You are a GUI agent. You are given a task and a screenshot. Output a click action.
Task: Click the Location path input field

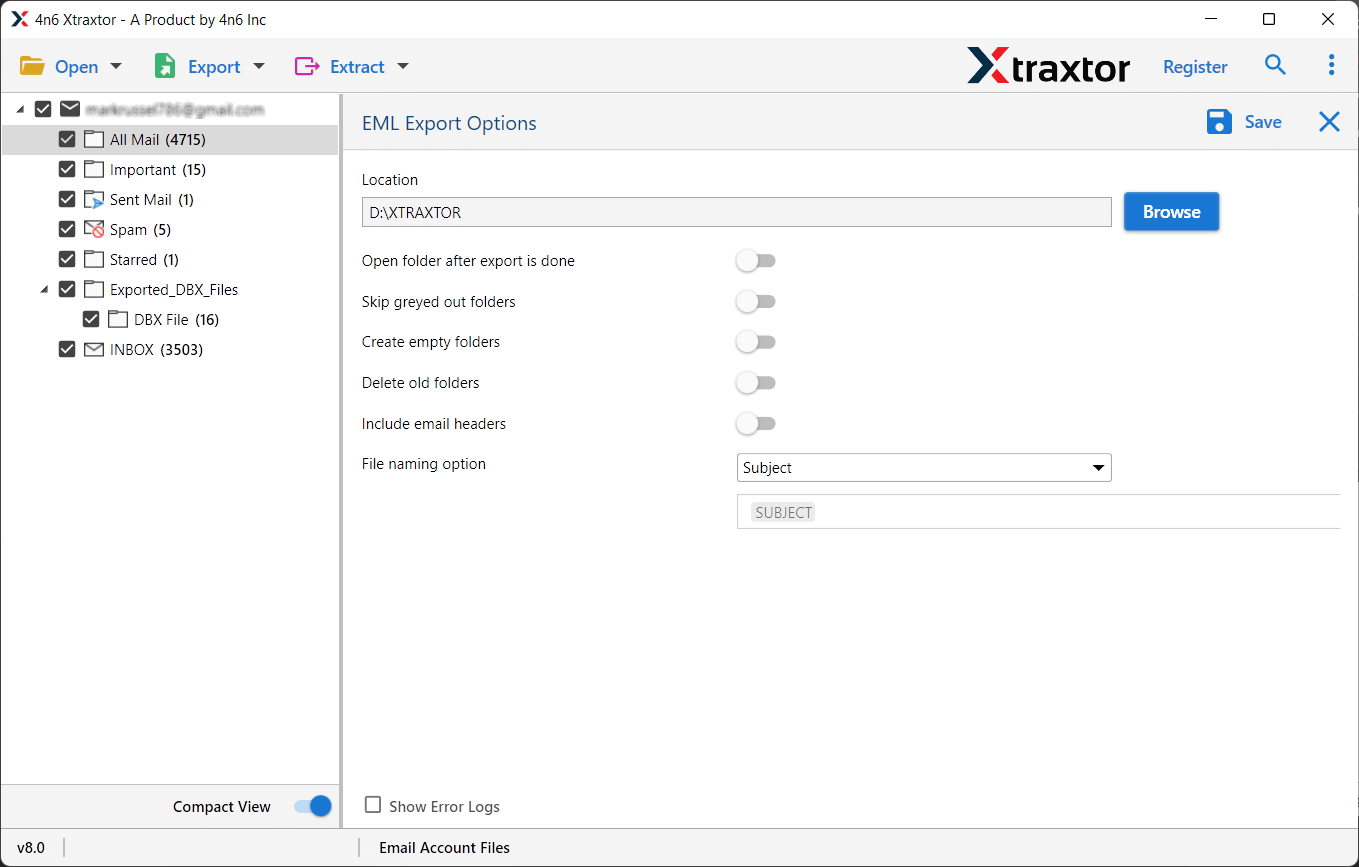tap(736, 212)
